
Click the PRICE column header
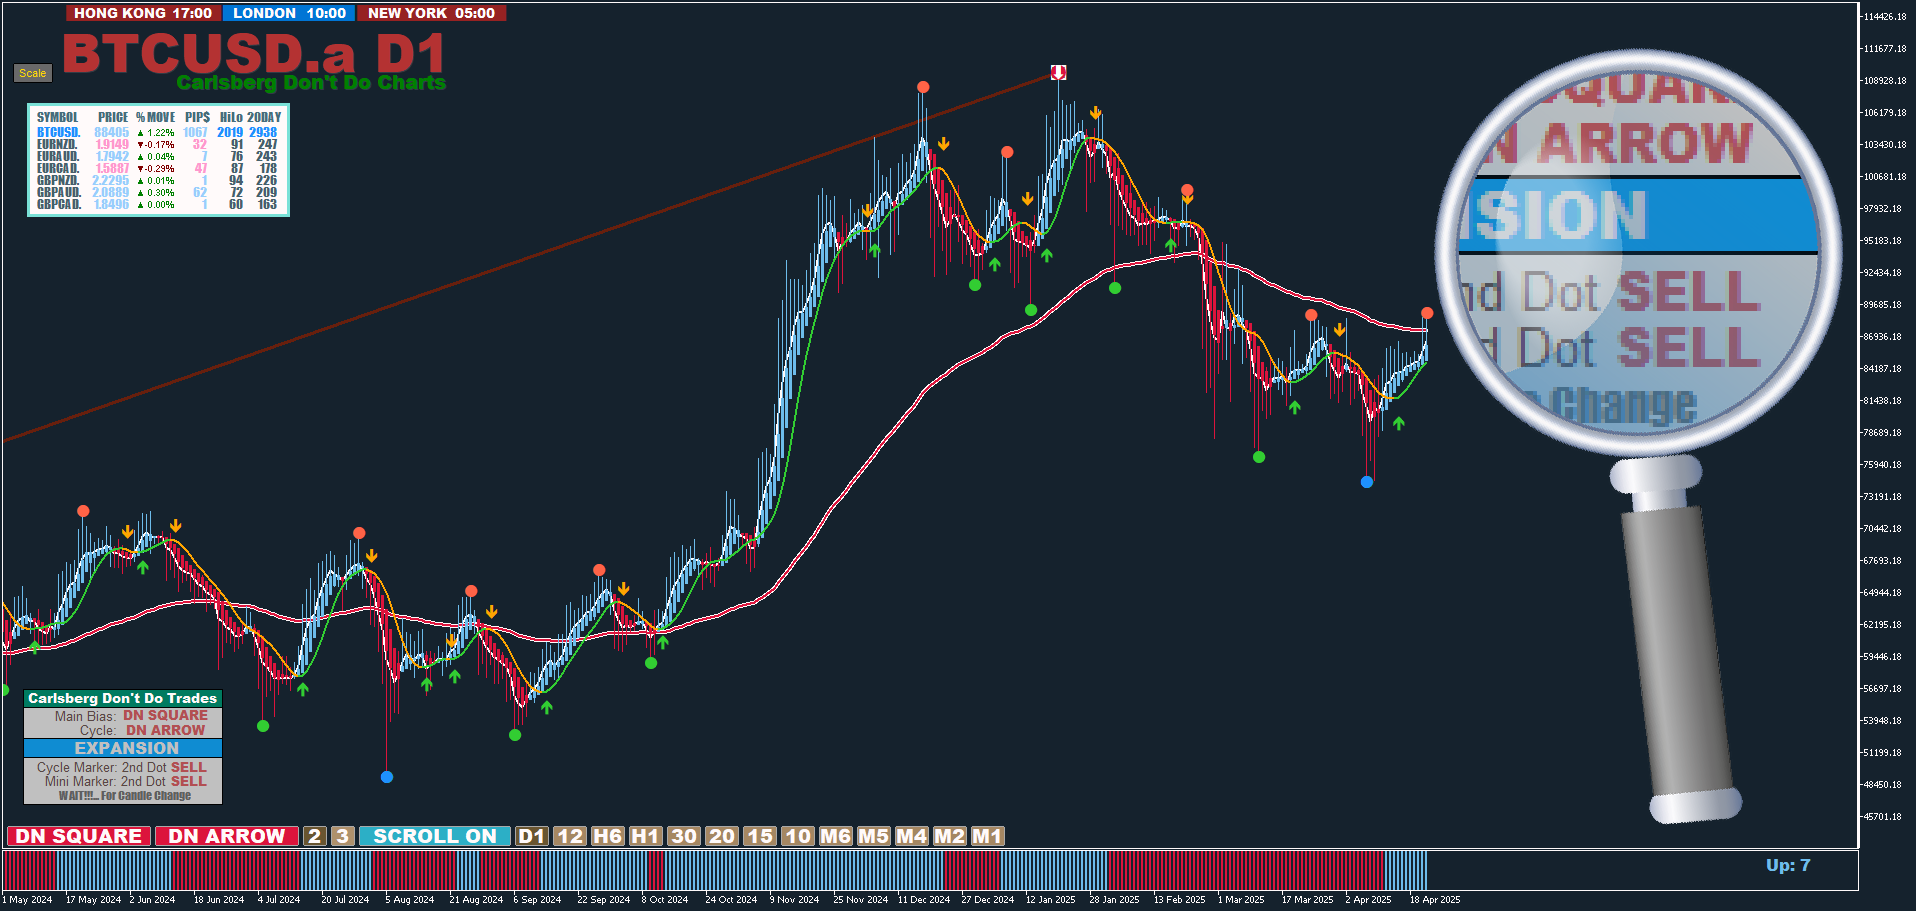coord(113,117)
